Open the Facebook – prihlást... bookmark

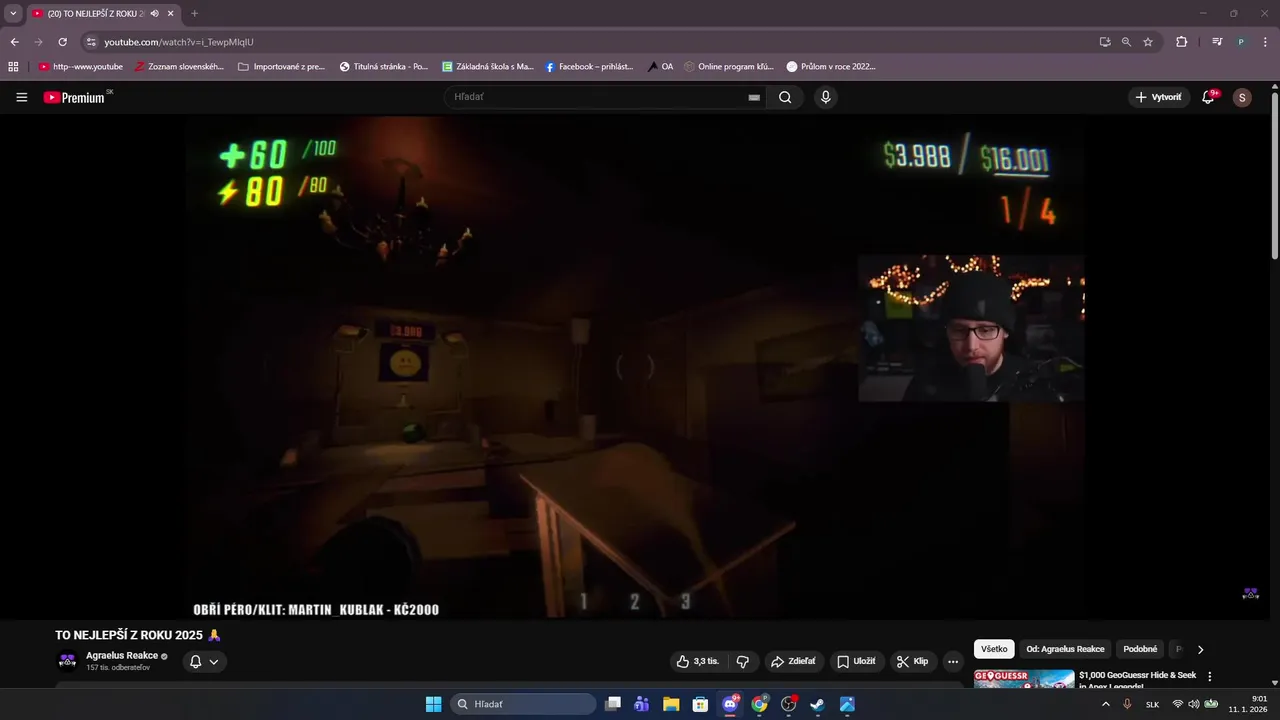[589, 67]
